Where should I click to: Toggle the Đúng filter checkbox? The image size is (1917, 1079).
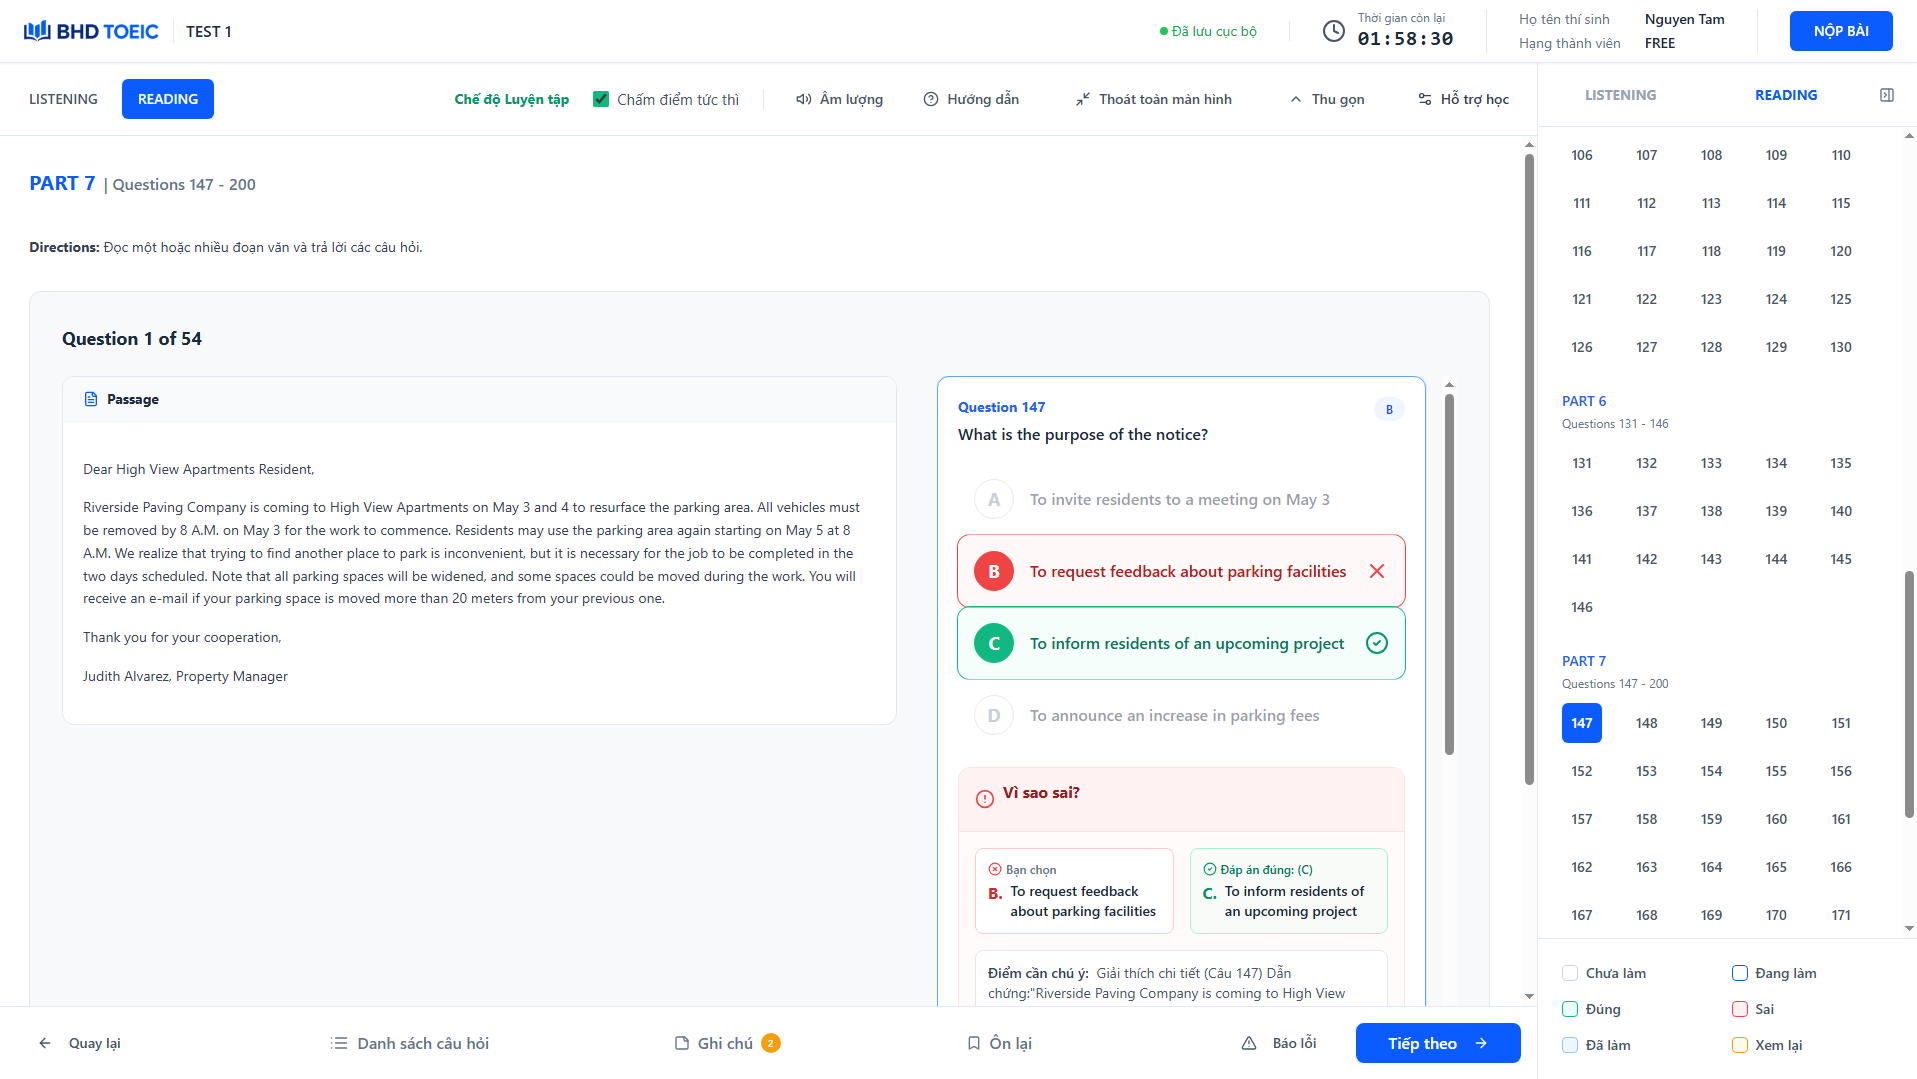tap(1570, 1009)
